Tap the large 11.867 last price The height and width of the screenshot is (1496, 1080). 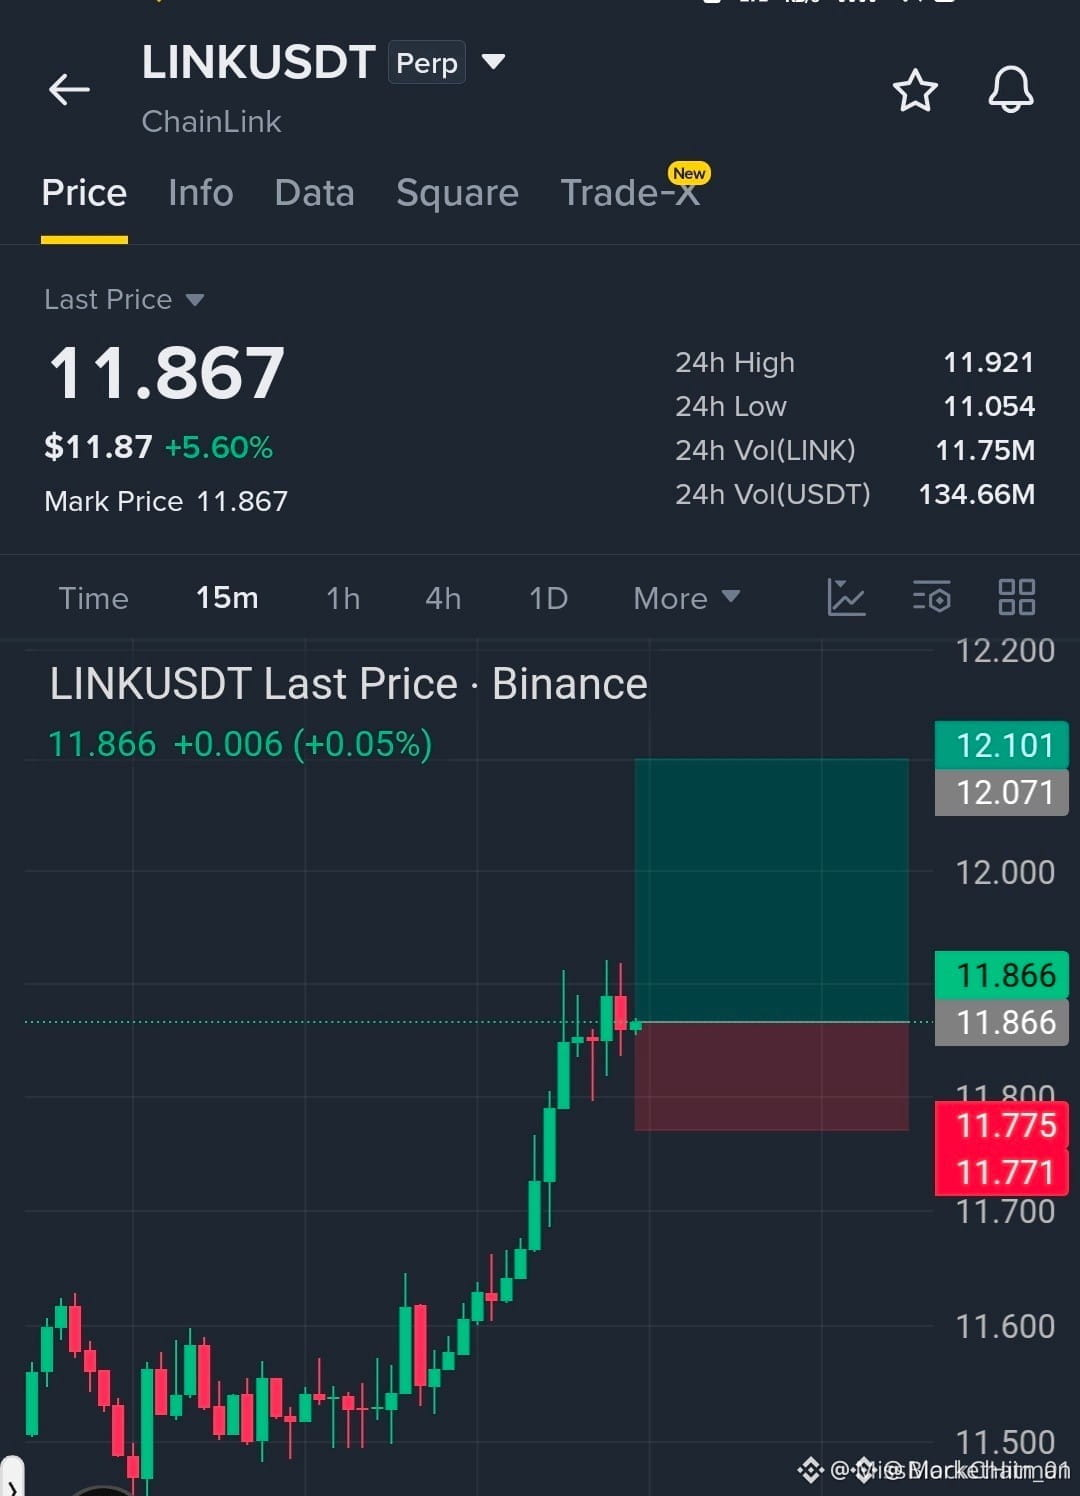[167, 373]
